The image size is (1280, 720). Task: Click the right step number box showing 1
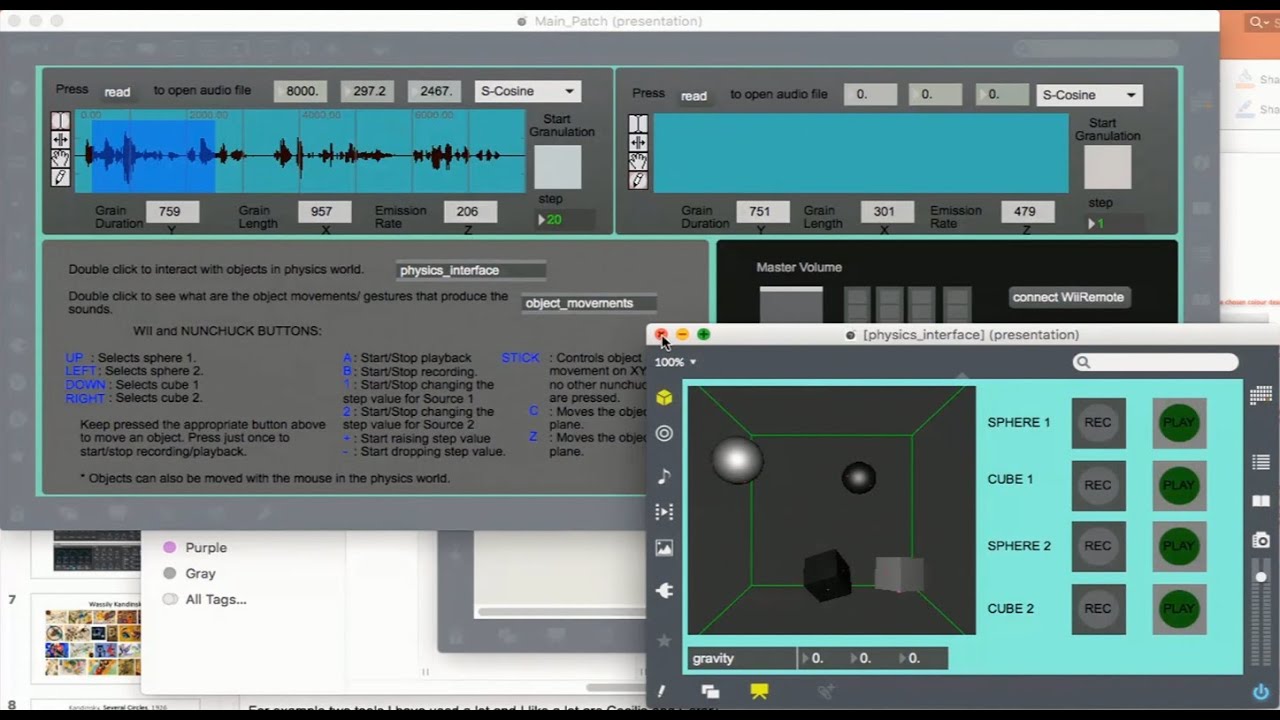[x=1114, y=224]
